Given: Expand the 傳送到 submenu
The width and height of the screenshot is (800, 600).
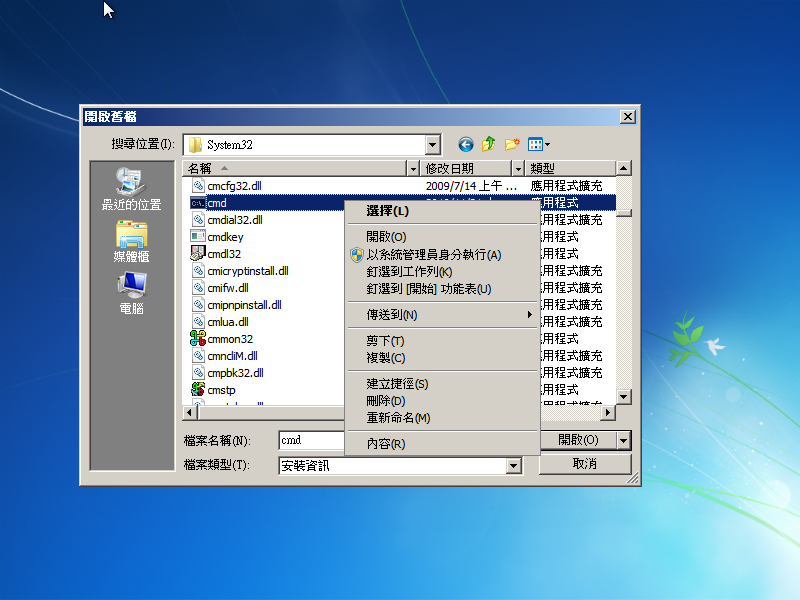Looking at the screenshot, I should [x=443, y=315].
